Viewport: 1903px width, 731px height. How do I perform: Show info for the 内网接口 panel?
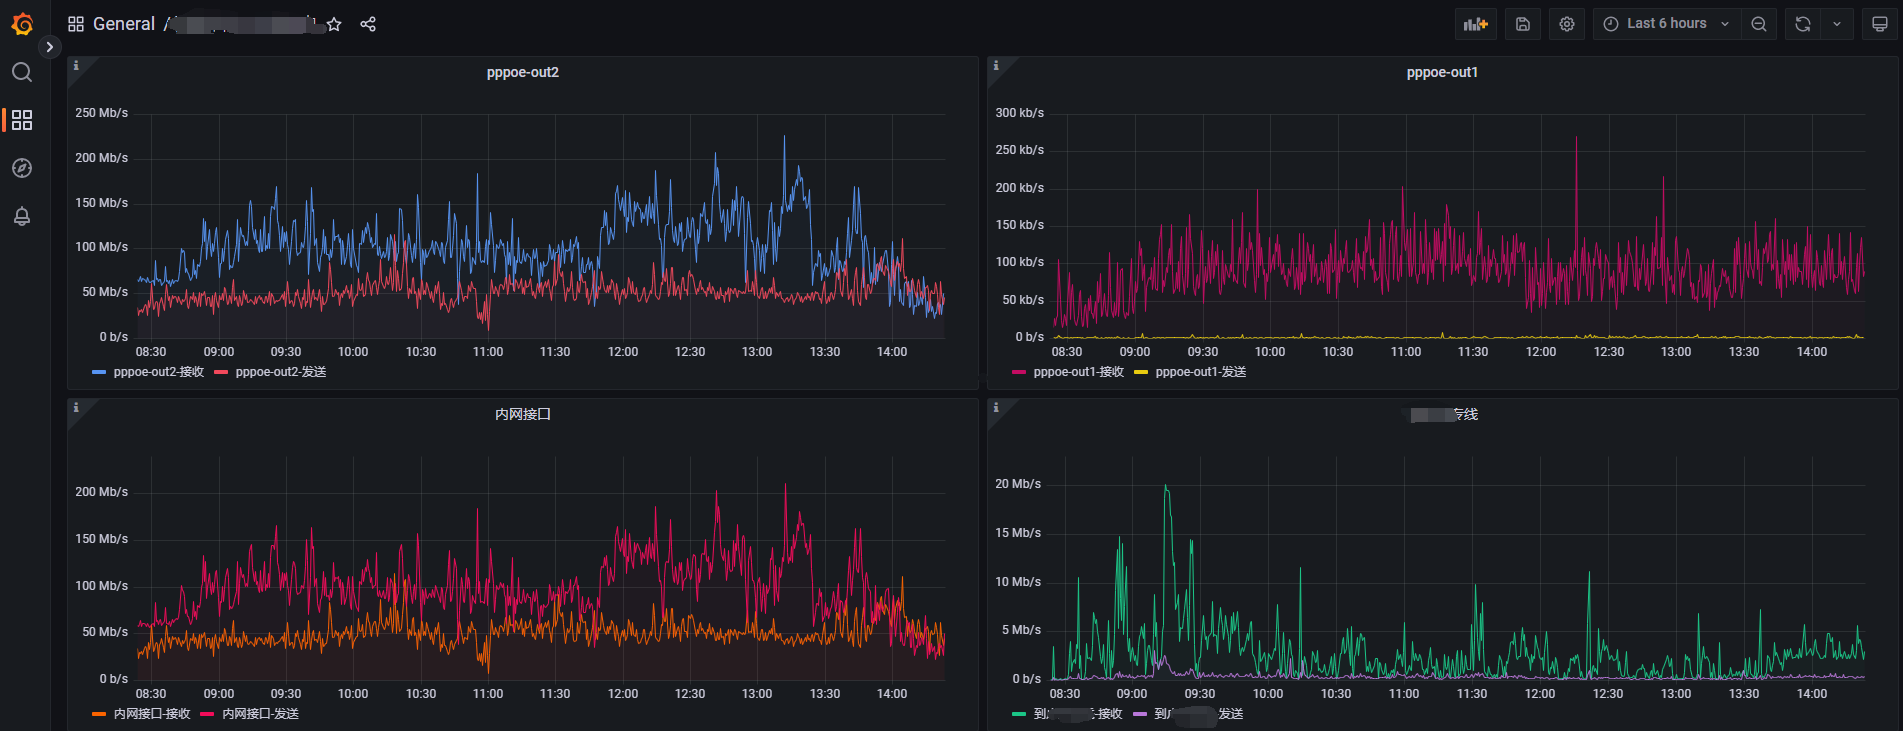[76, 408]
